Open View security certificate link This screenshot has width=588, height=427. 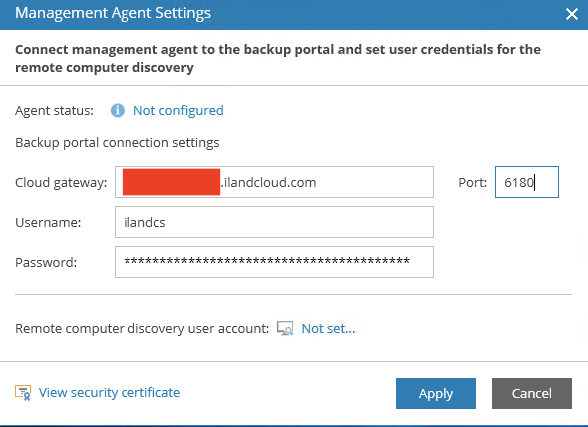pyautogui.click(x=110, y=393)
